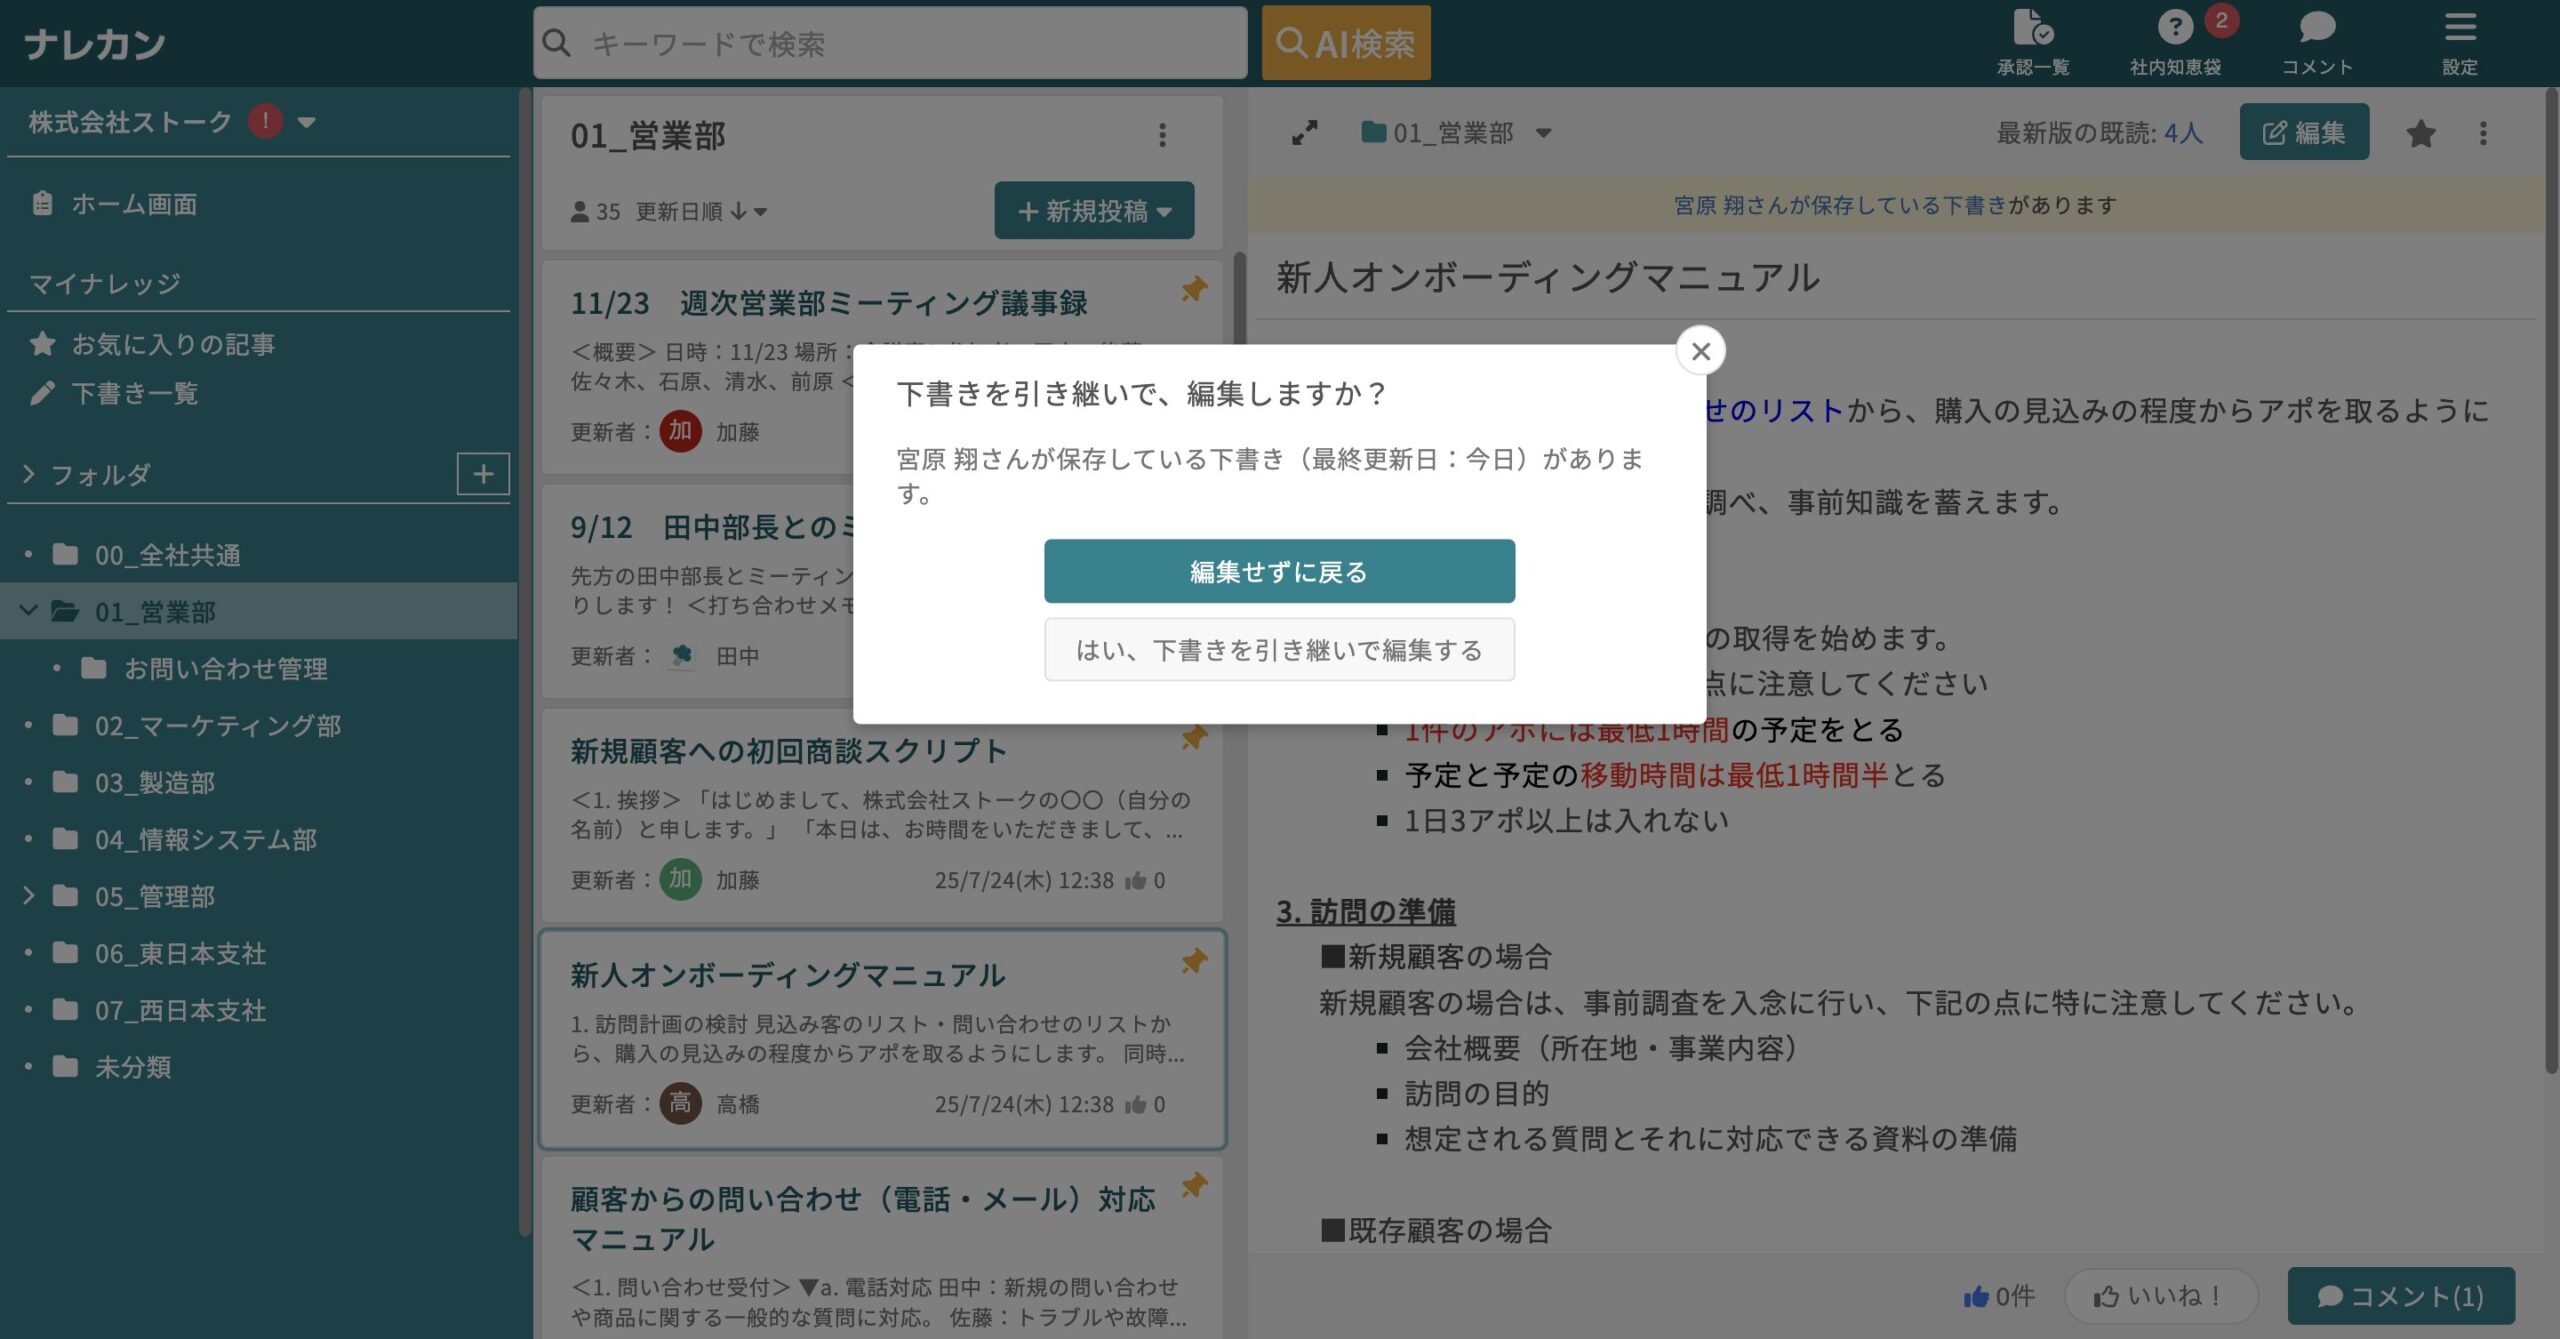The height and width of the screenshot is (1339, 2560).
Task: Click 加藤 avatar on 初回商談スクリプト card
Action: click(x=680, y=879)
